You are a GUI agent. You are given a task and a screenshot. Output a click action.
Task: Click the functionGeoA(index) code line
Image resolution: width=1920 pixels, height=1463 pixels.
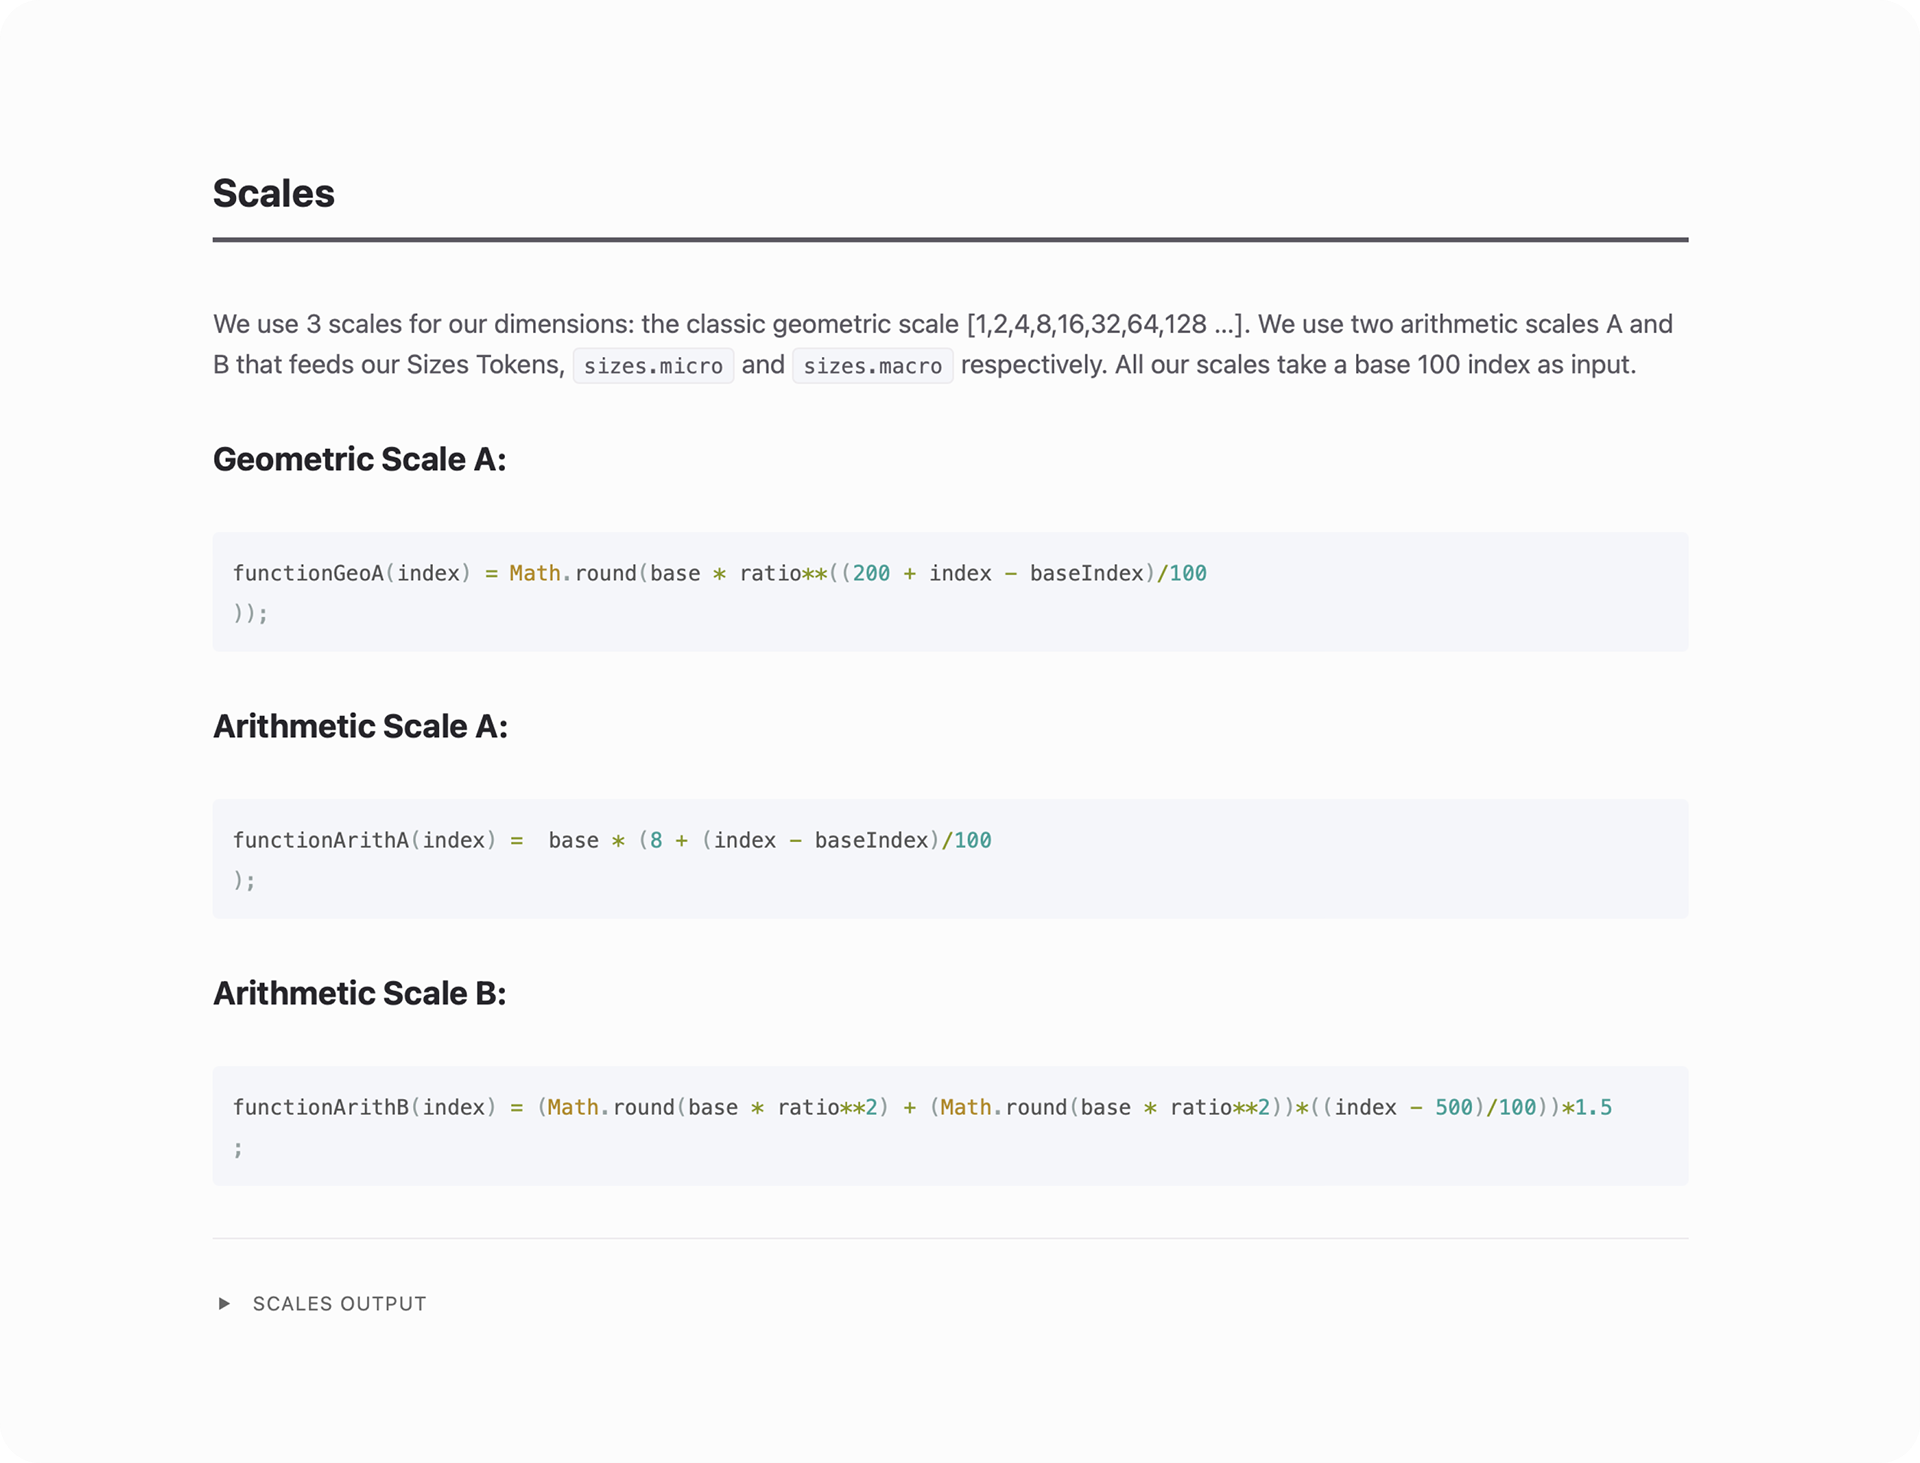[719, 573]
